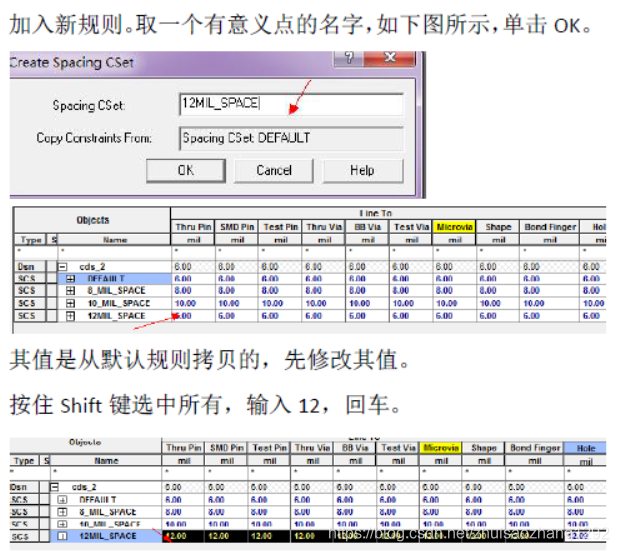The image size is (619, 552).
Task: Click the Copy Constraints From field
Action: coord(290,137)
